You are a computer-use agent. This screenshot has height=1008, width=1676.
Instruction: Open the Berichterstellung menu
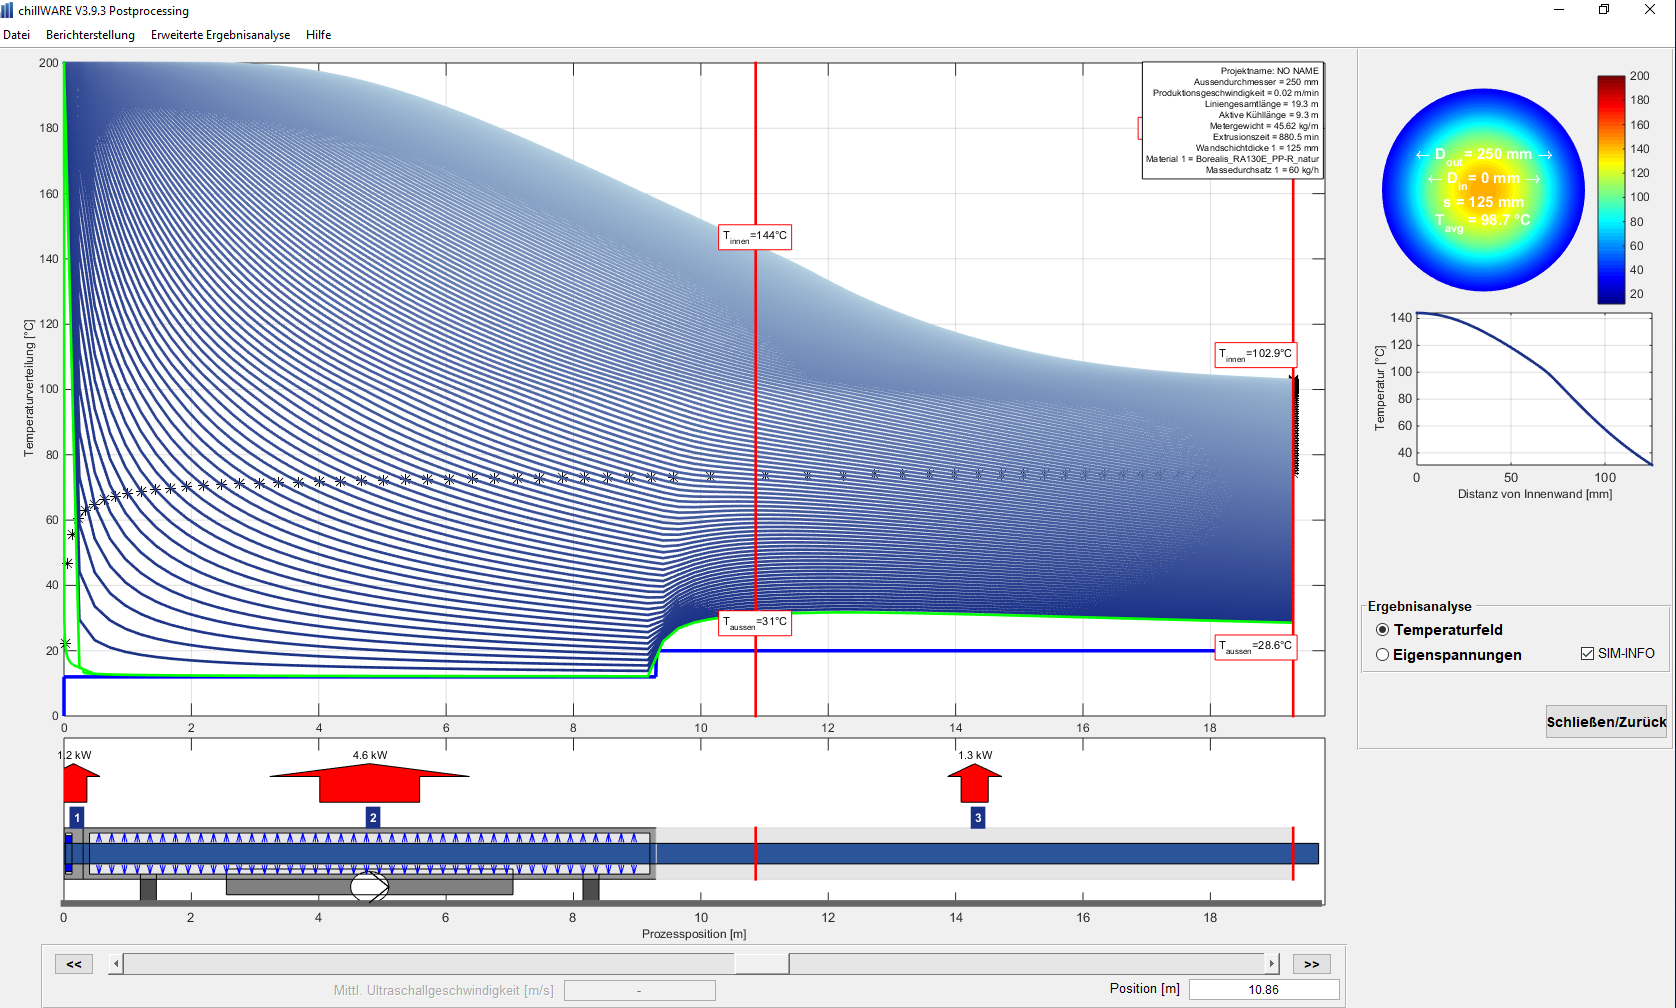point(90,35)
